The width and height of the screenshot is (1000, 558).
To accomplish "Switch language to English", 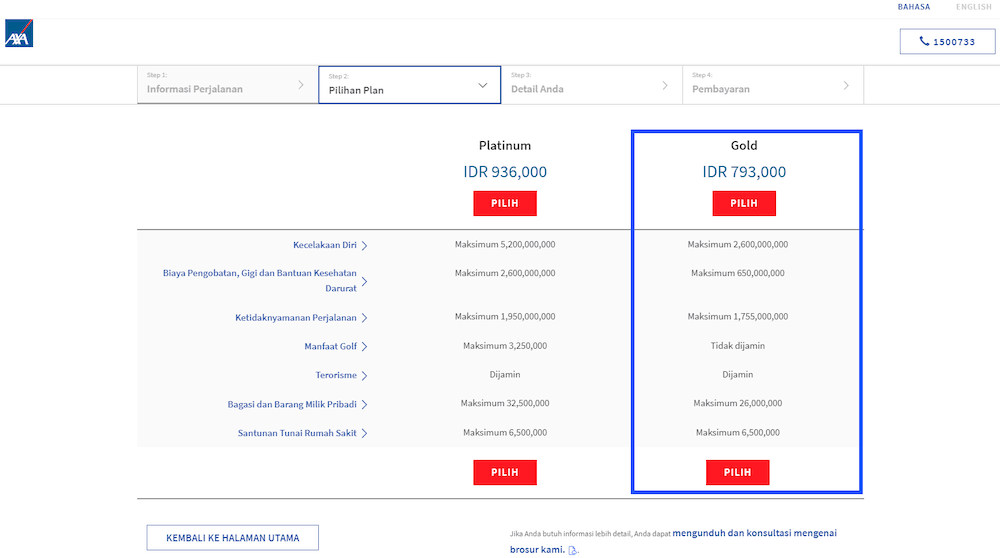I will [973, 7].
